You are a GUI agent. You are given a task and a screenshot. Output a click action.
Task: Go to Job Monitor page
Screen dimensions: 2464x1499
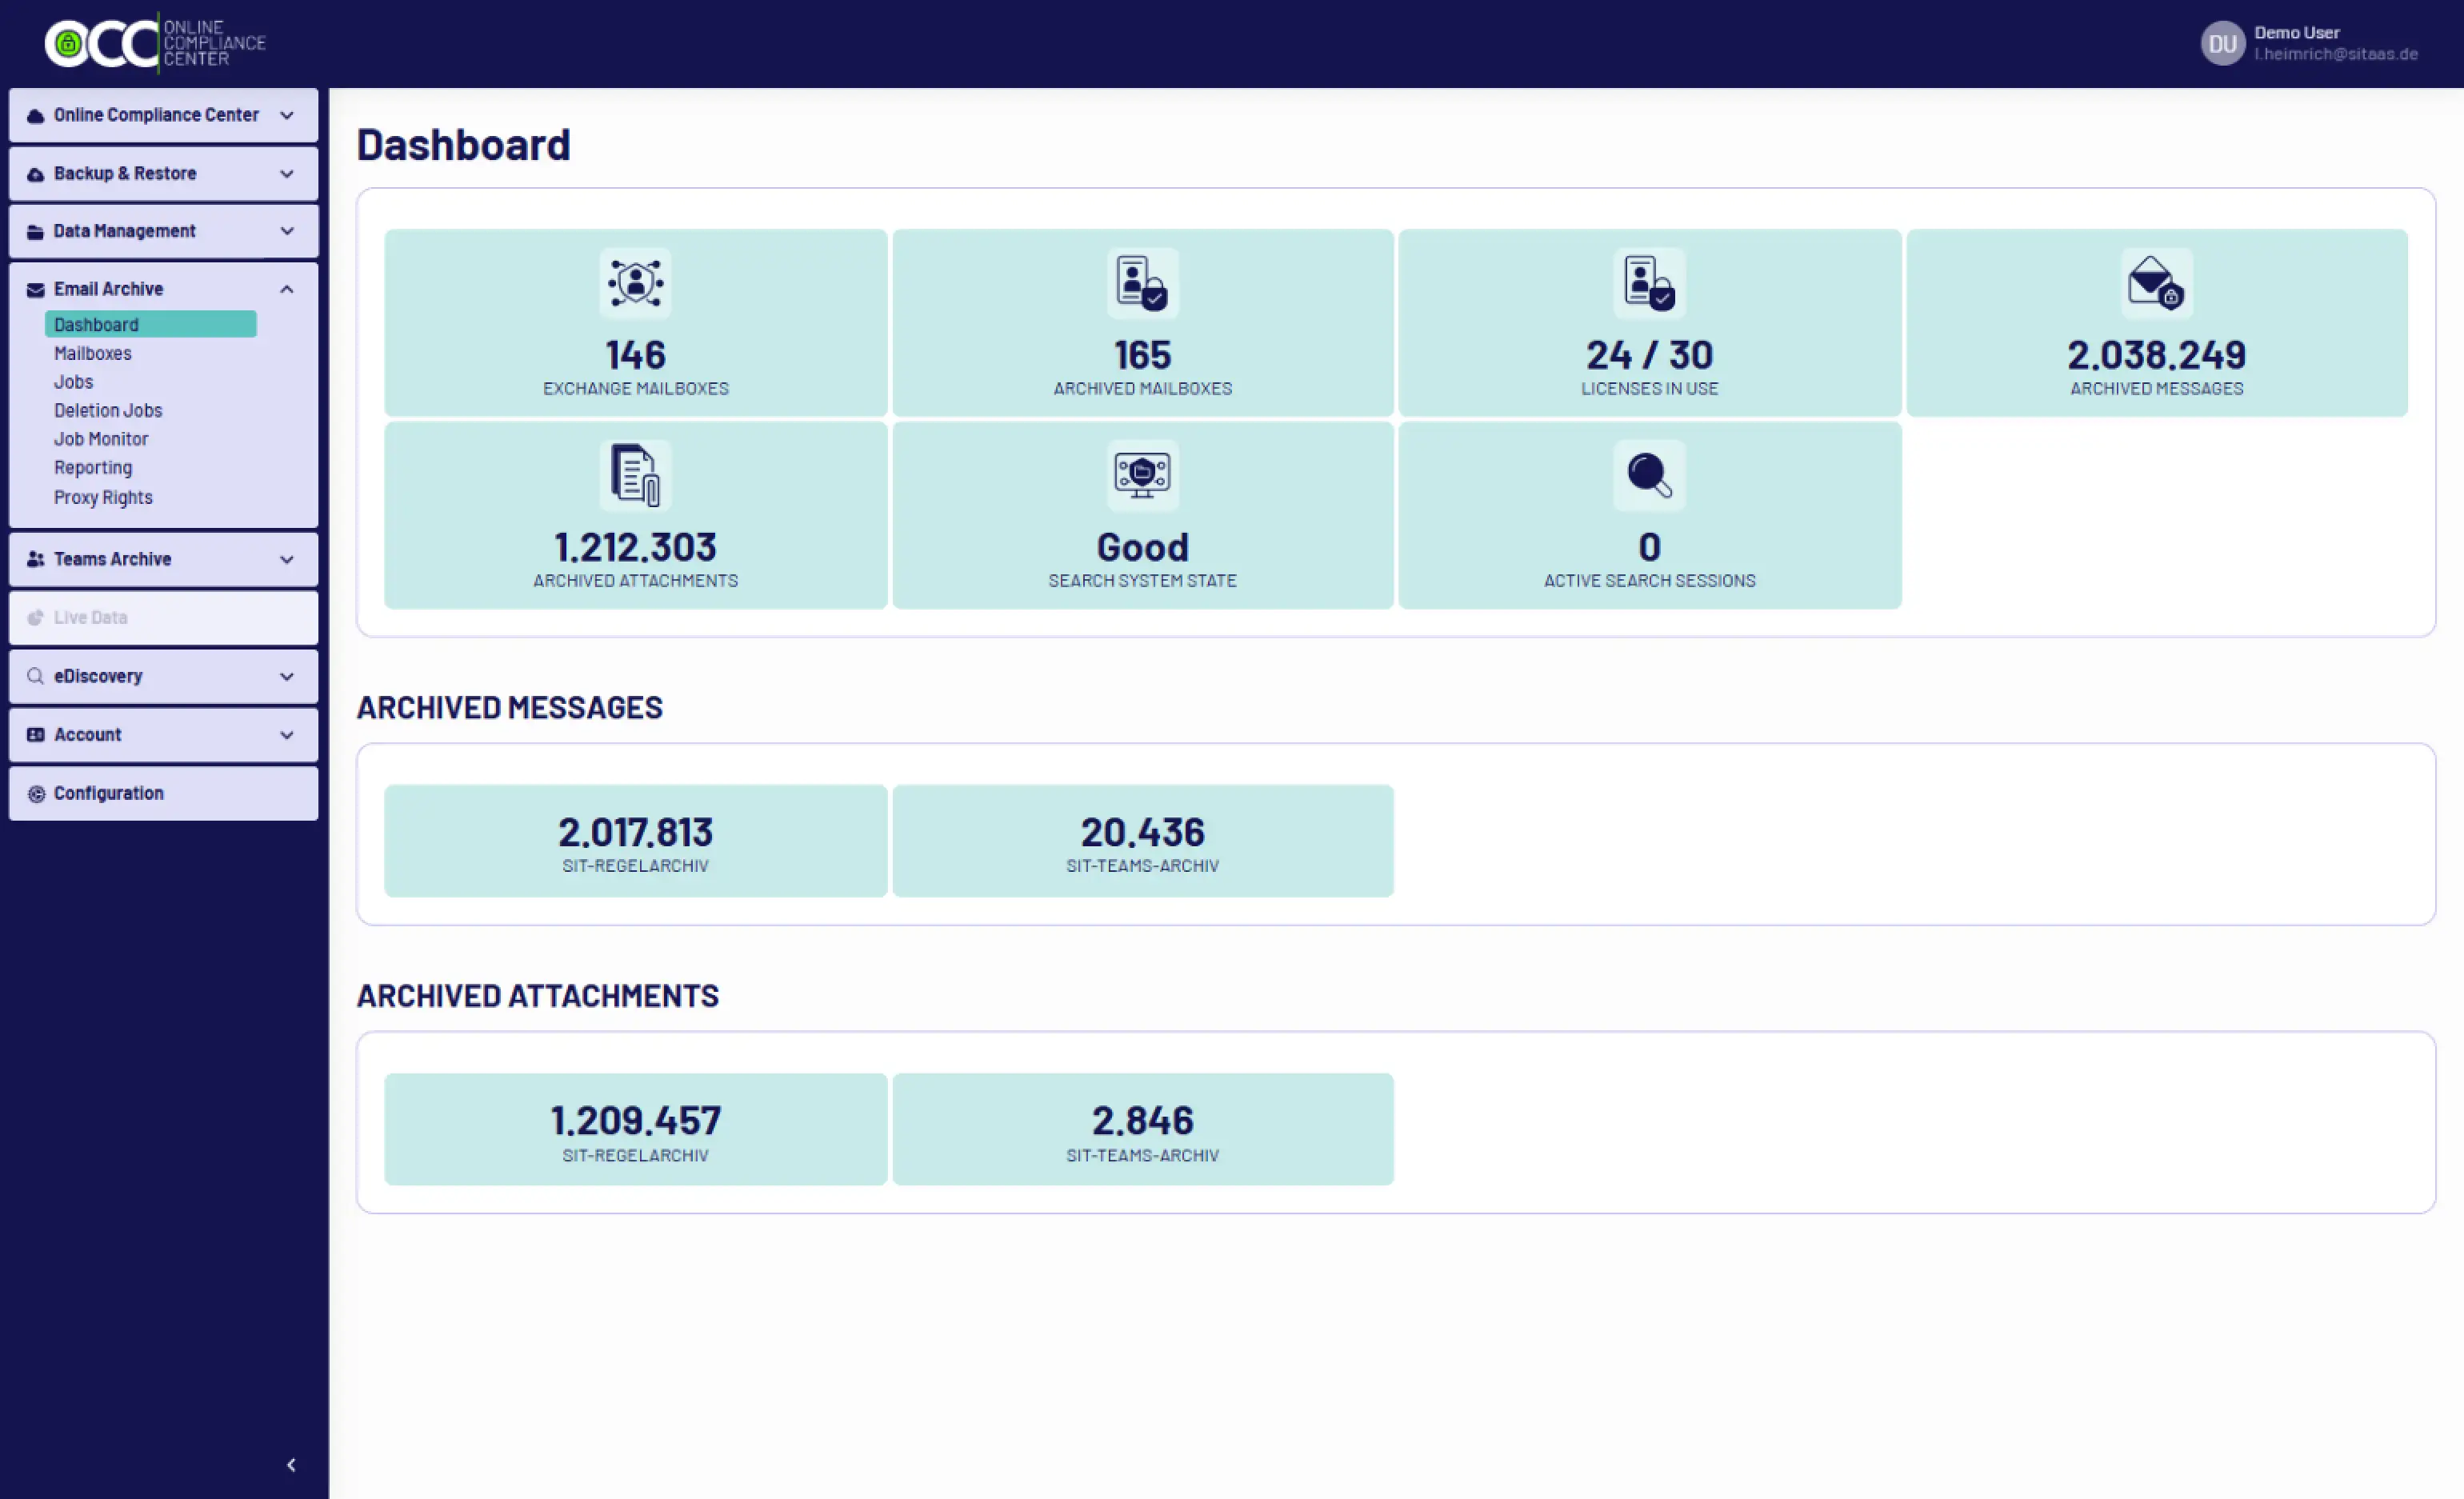coord(101,439)
